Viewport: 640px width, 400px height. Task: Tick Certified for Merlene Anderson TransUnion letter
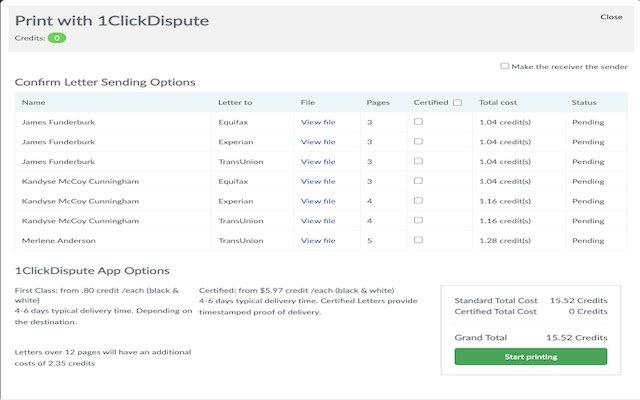(x=418, y=240)
